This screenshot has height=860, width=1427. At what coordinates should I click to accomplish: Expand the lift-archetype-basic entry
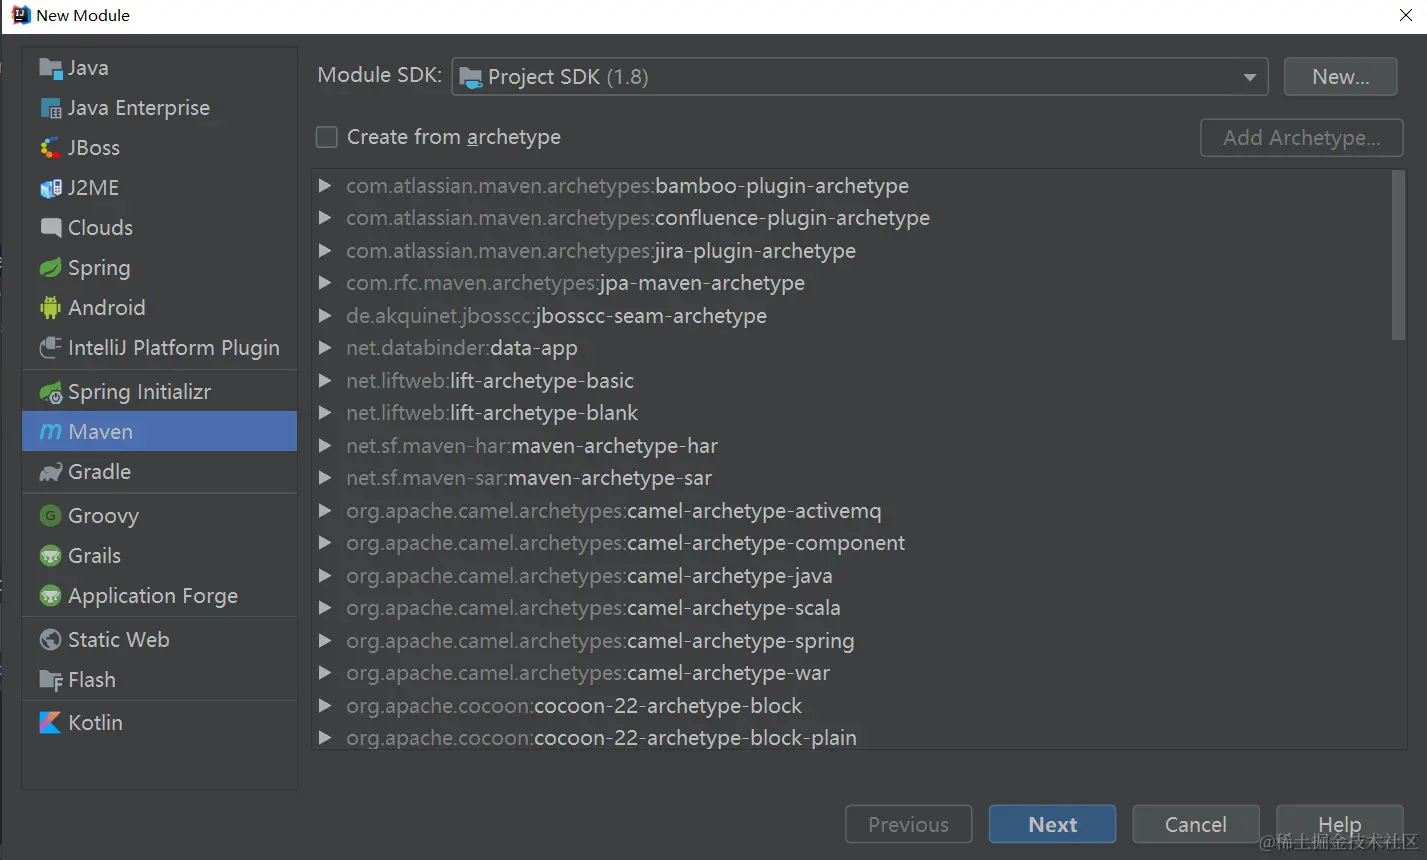pyautogui.click(x=325, y=381)
